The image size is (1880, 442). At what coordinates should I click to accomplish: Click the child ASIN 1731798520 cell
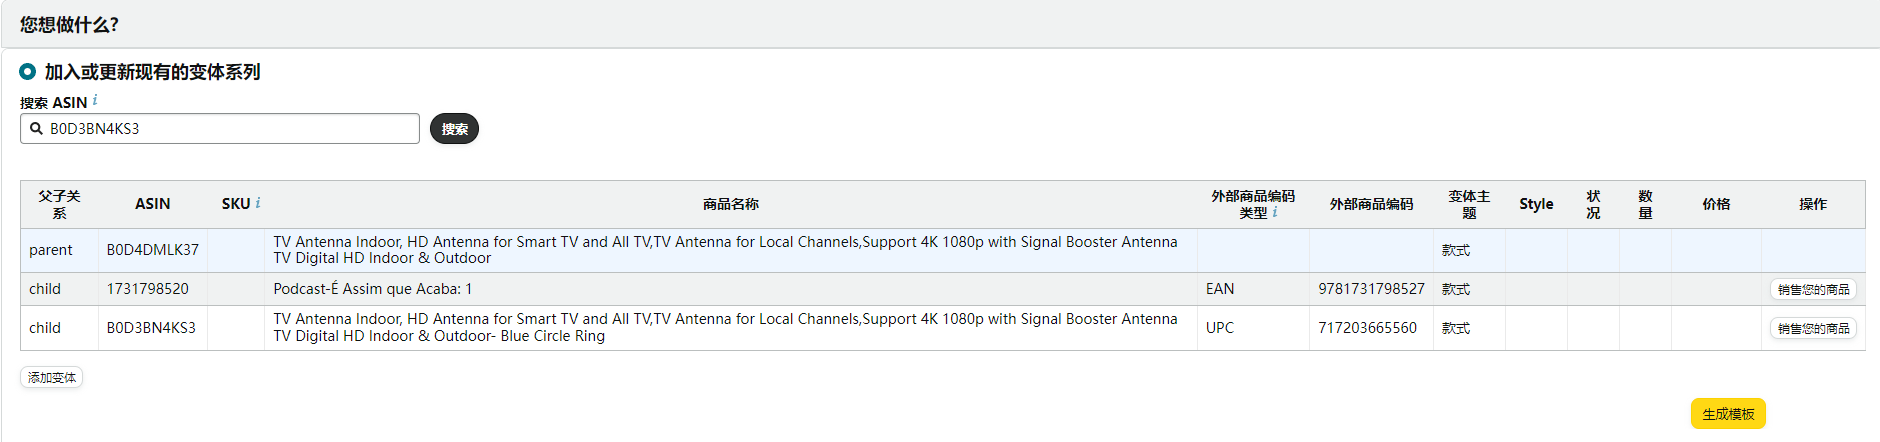coord(153,289)
